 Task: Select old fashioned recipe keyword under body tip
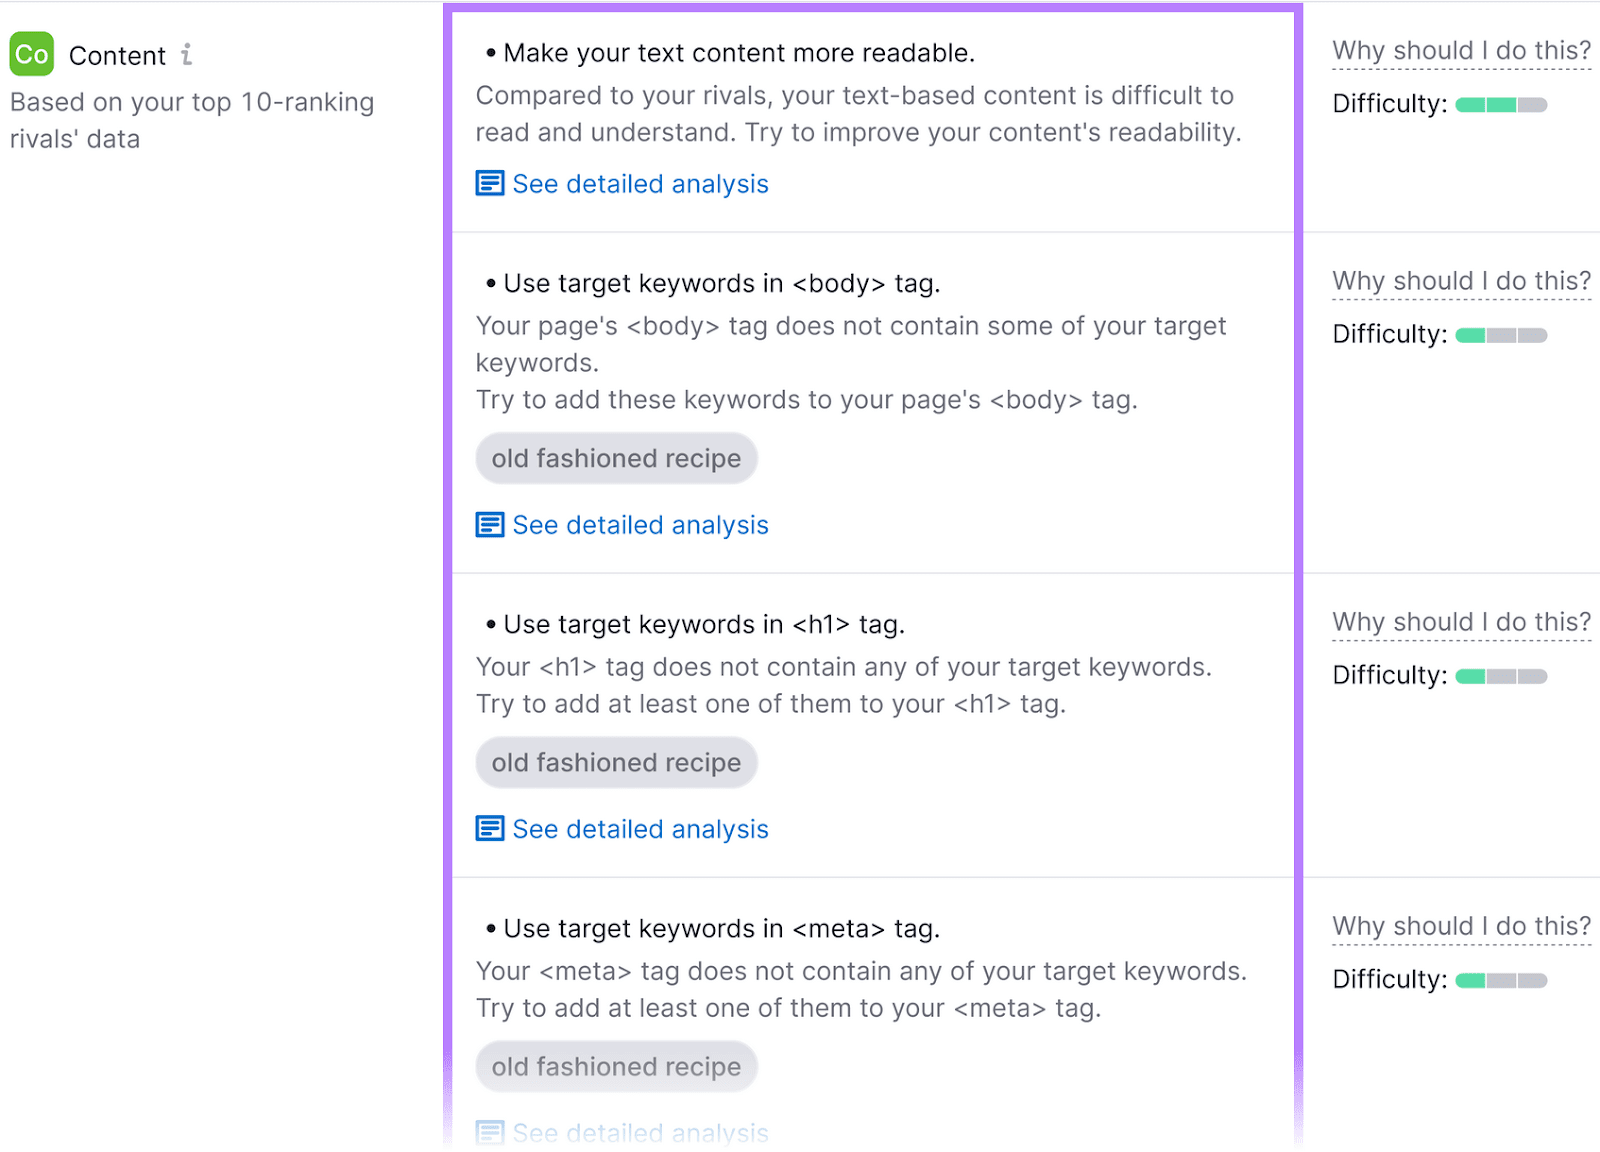point(616,458)
